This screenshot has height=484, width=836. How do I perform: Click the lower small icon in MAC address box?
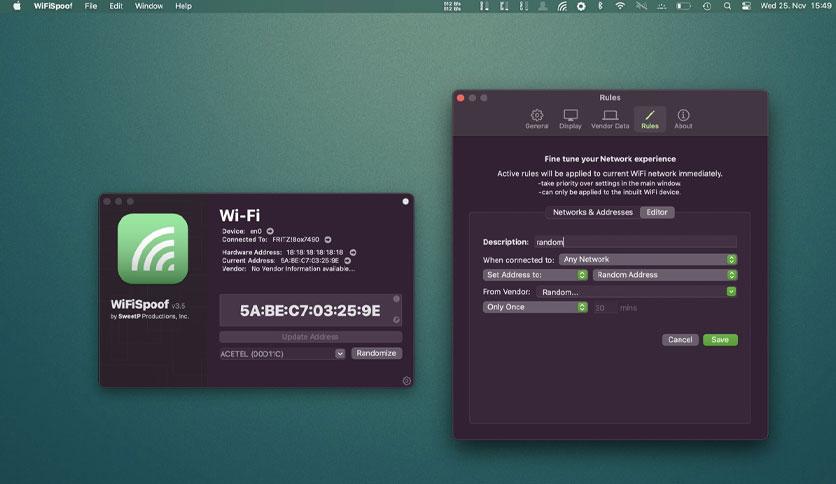point(396,320)
